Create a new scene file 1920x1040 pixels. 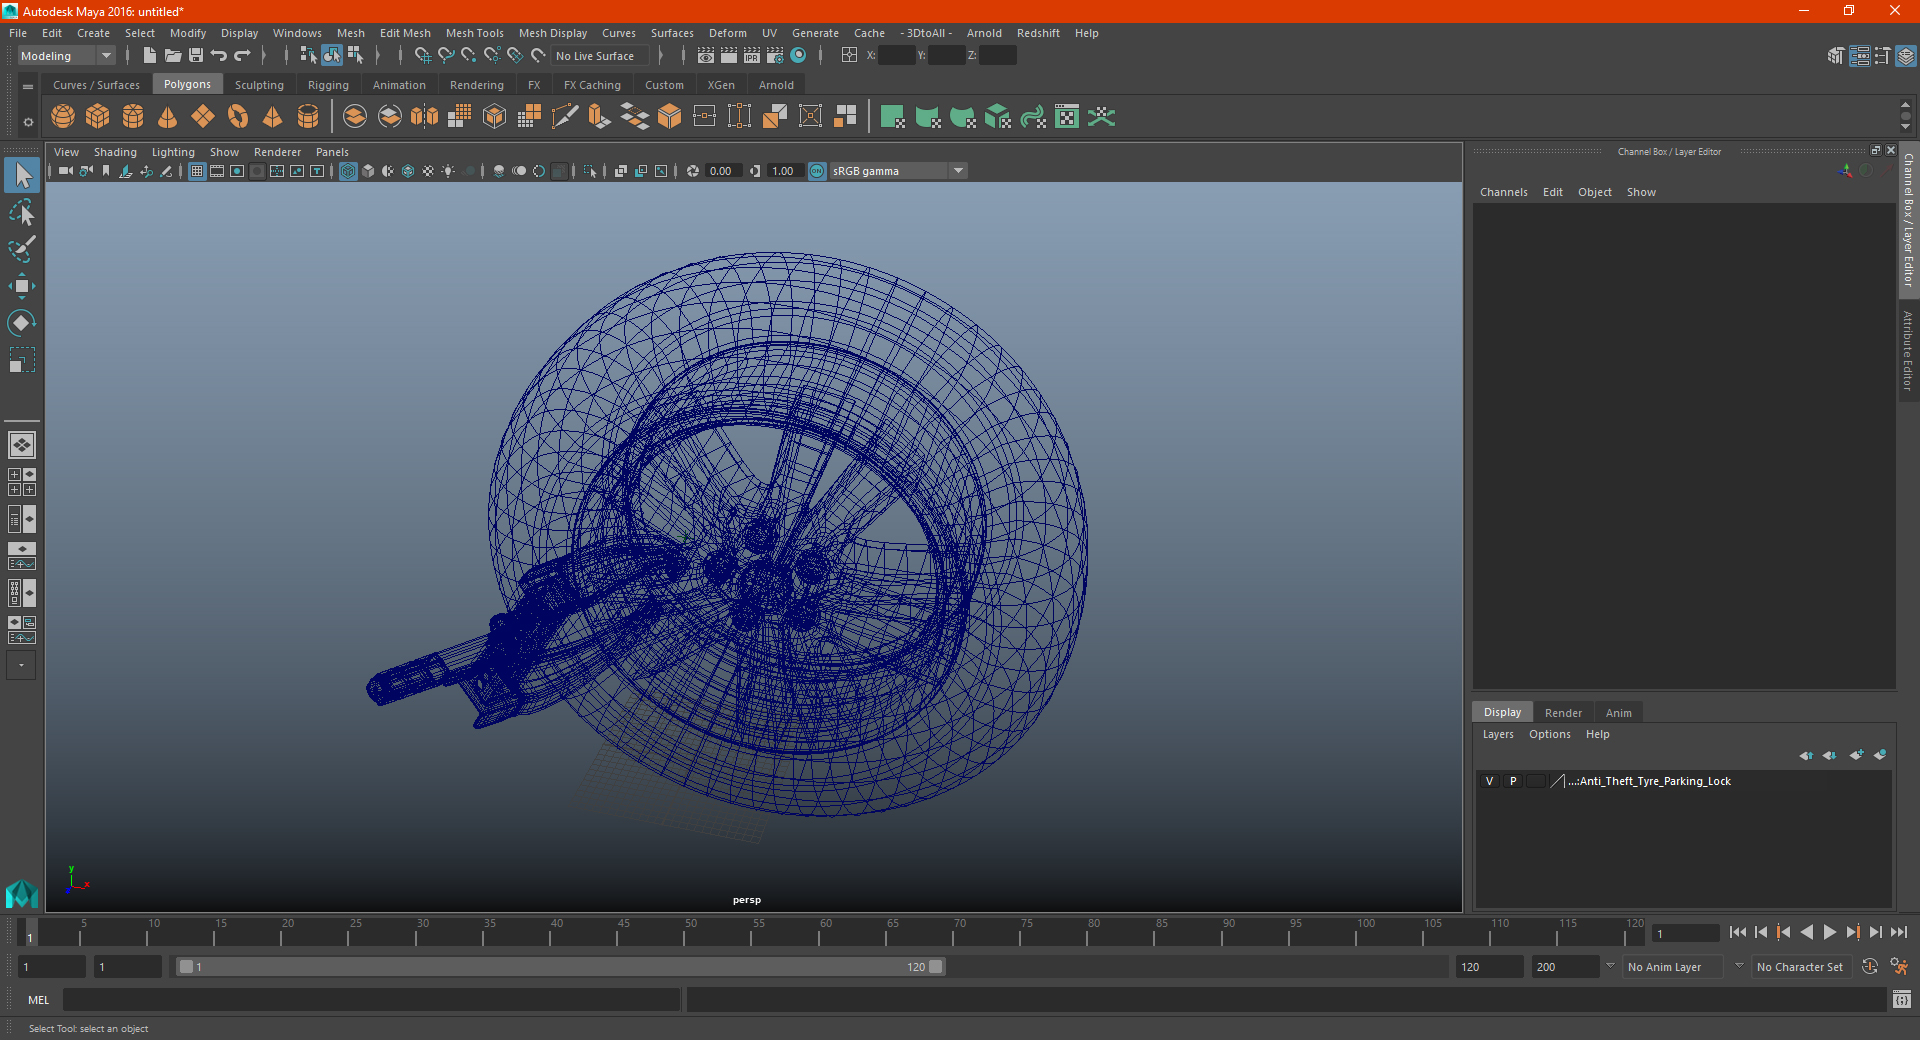point(150,56)
